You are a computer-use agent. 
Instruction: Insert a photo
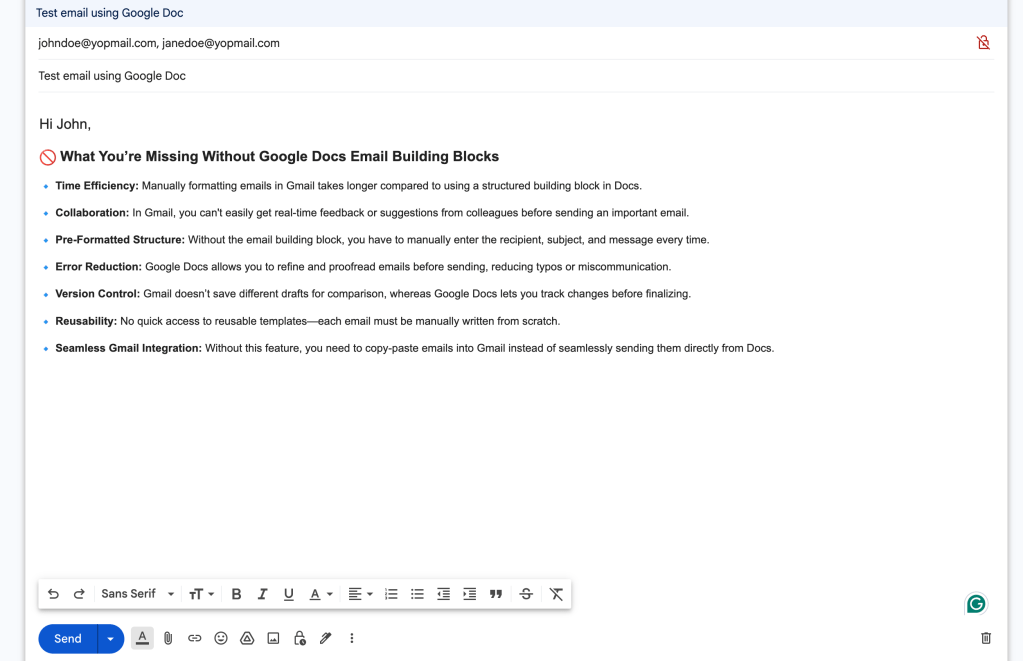click(272, 638)
